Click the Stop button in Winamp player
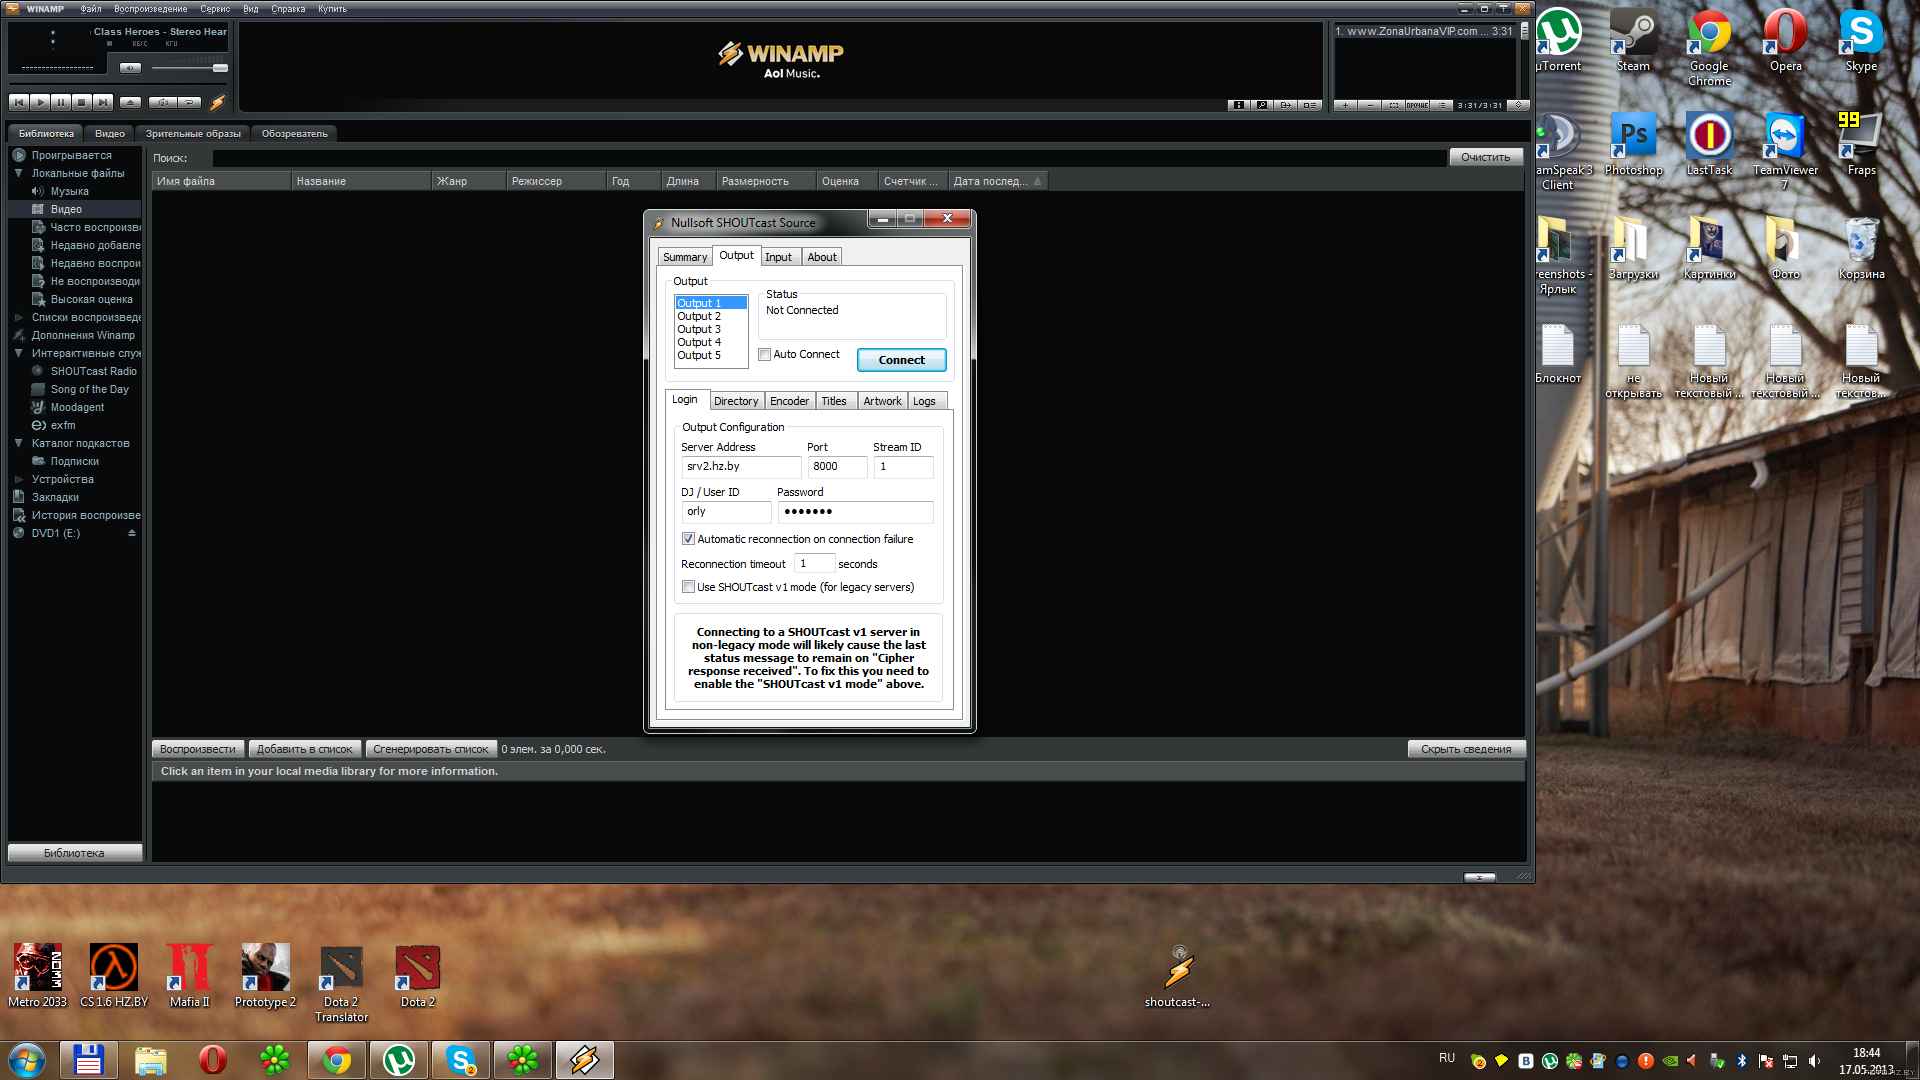Image resolution: width=1920 pixels, height=1080 pixels. pyautogui.click(x=82, y=102)
